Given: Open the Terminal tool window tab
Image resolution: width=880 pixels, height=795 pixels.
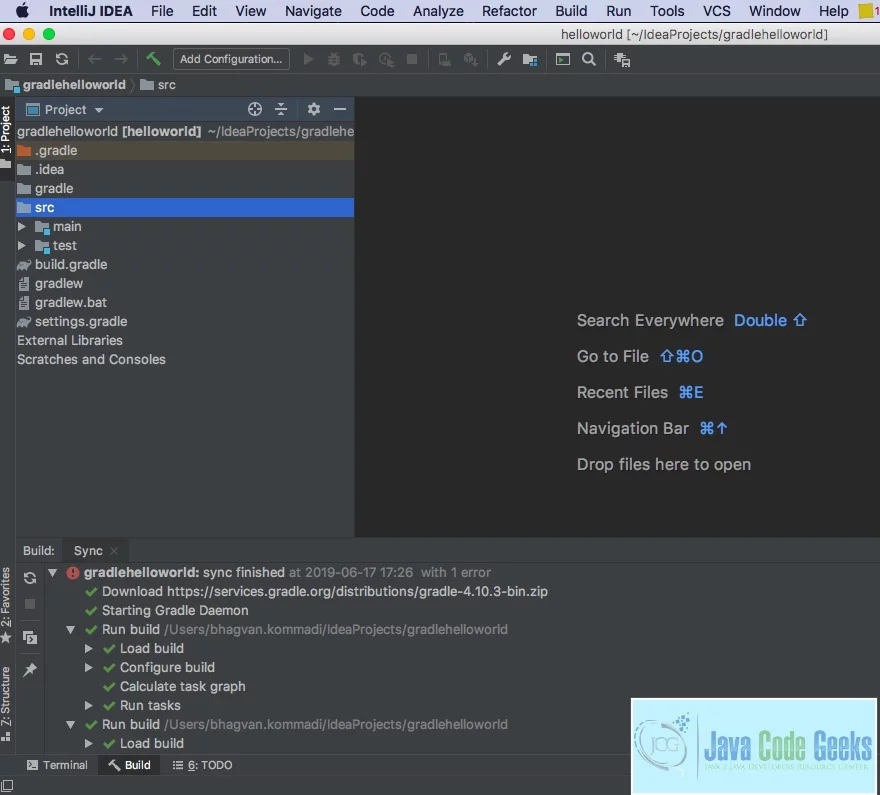Looking at the screenshot, I should [57, 765].
